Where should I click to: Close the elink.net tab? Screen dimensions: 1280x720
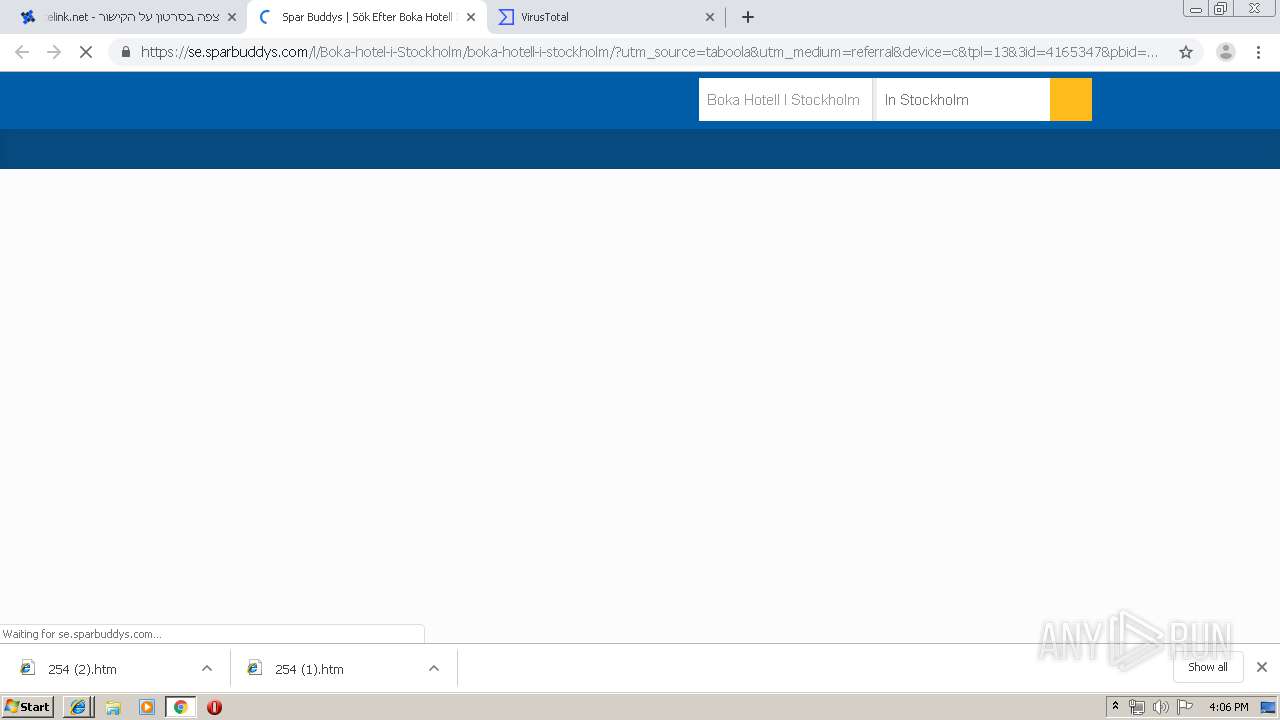tap(232, 17)
